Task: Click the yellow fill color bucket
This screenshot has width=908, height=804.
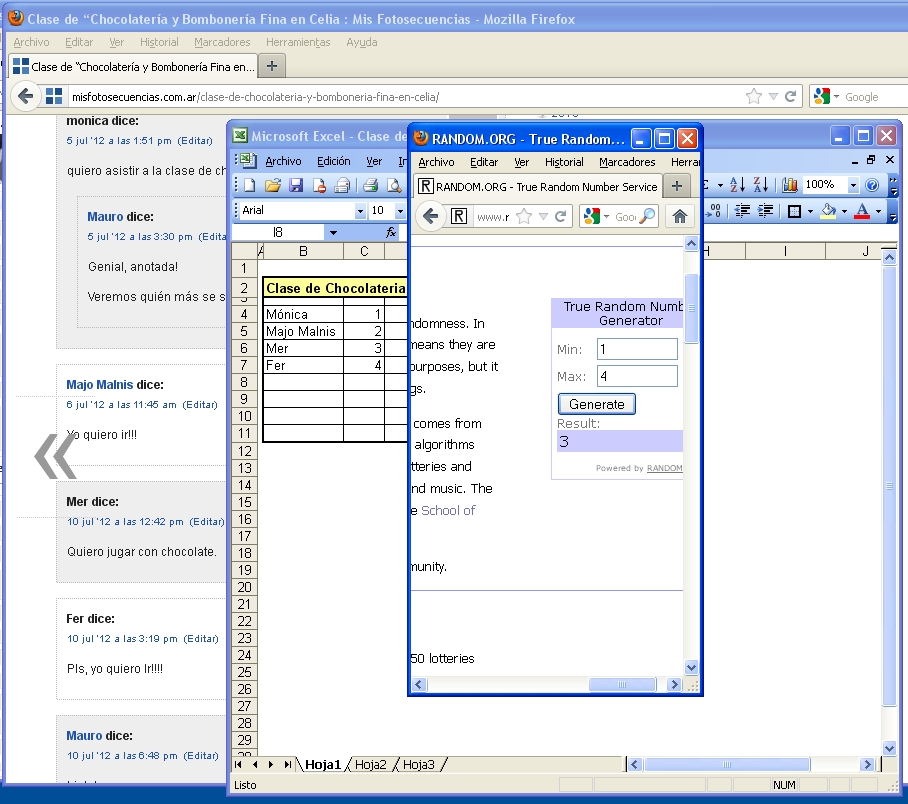Action: (x=828, y=211)
